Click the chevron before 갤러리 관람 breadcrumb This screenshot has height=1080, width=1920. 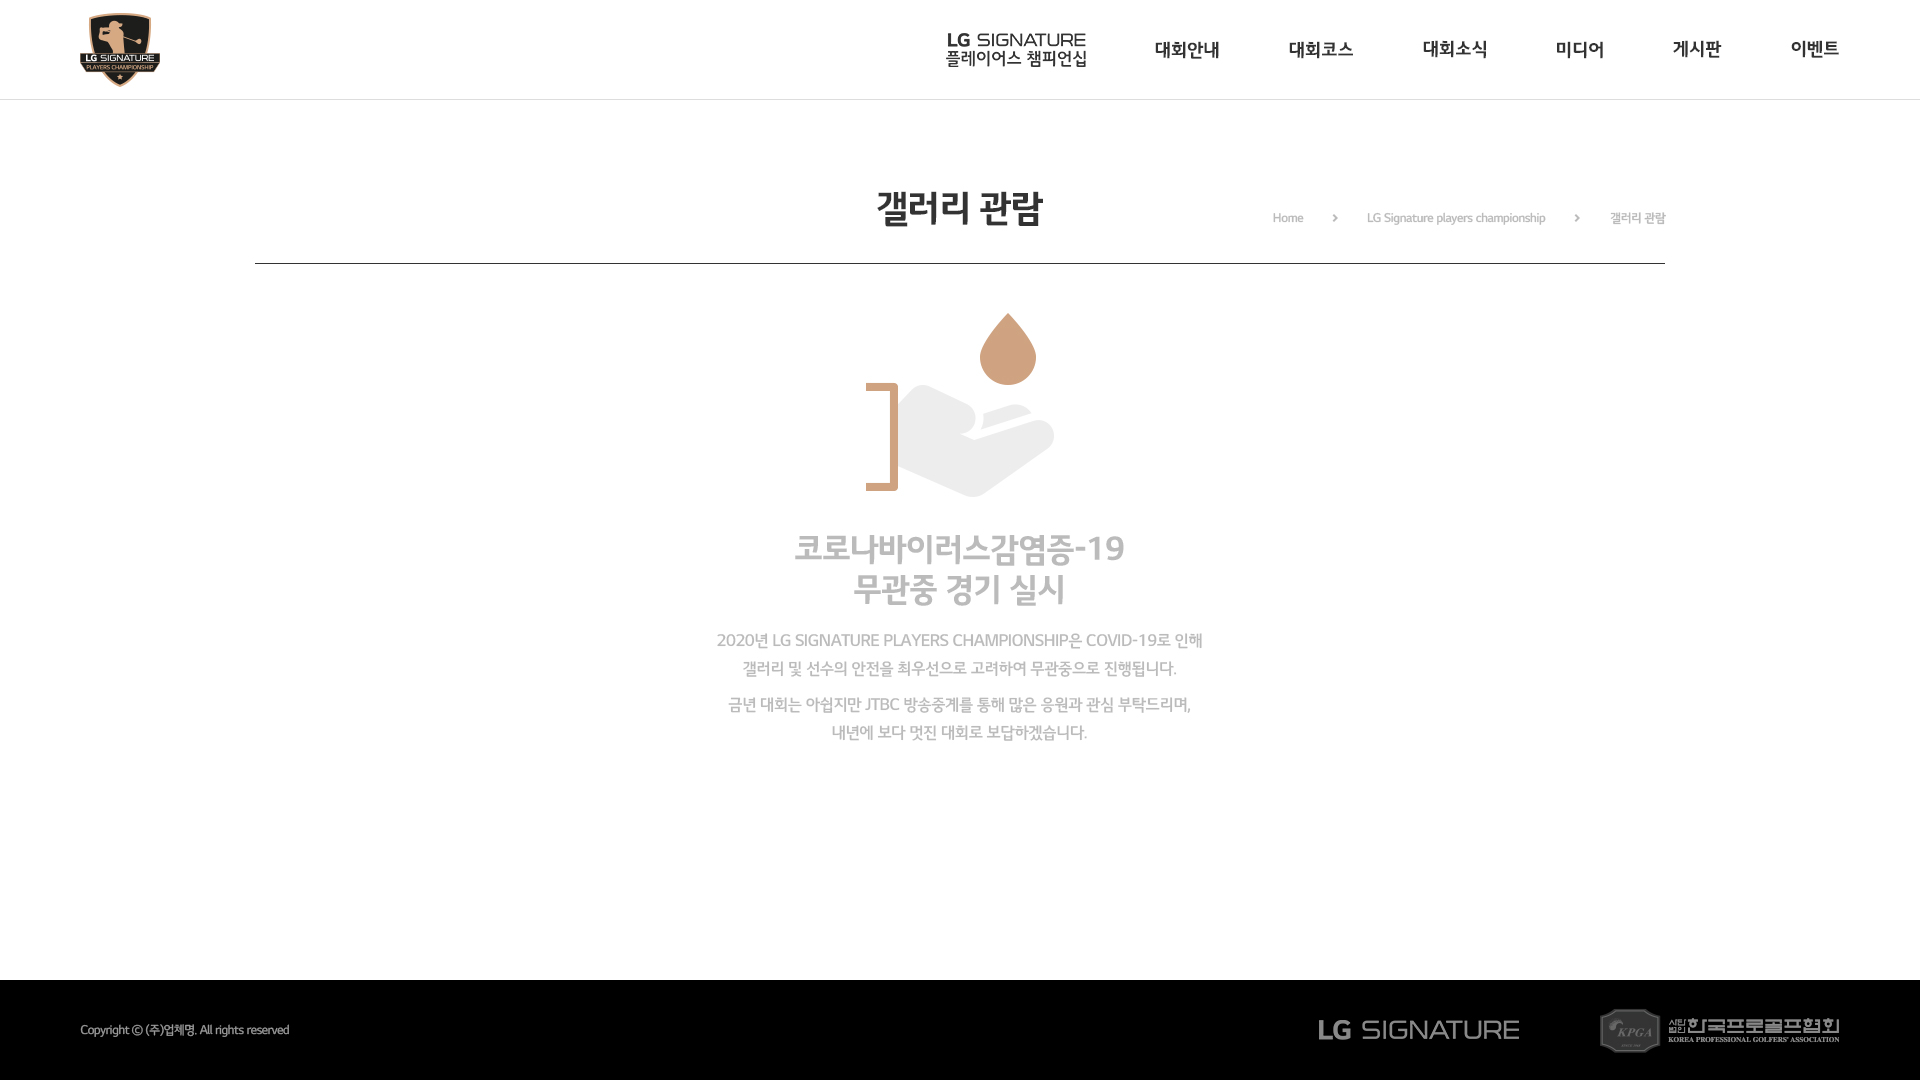[1577, 218]
